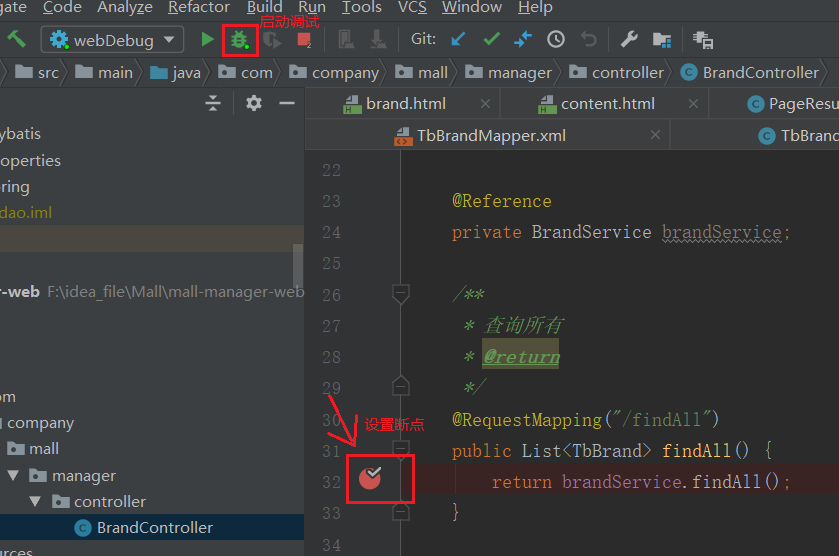Viewport: 839px width, 556px height.
Task: Select dao.iml in the project tree
Action: 26,212
